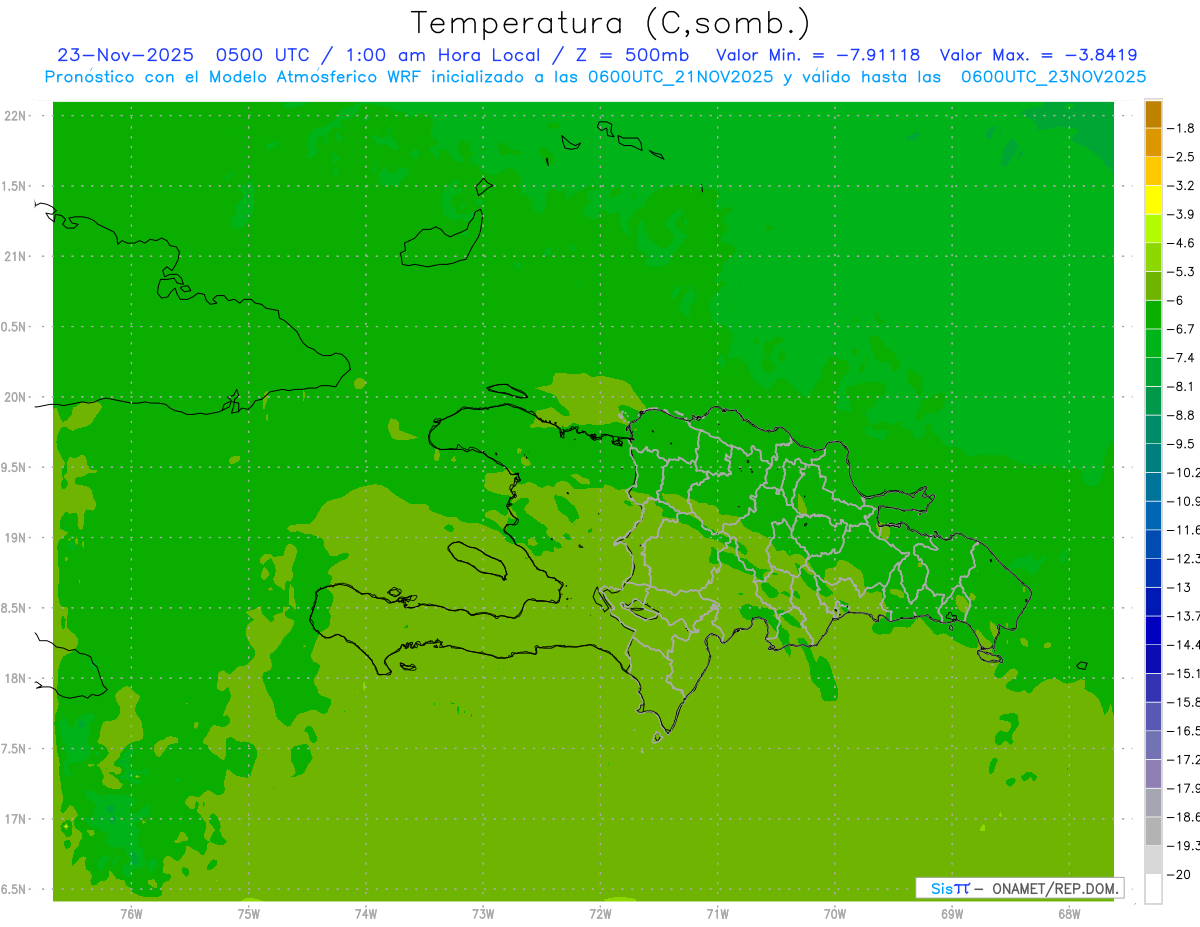Click the '-20' colorbar value

click(1179, 874)
